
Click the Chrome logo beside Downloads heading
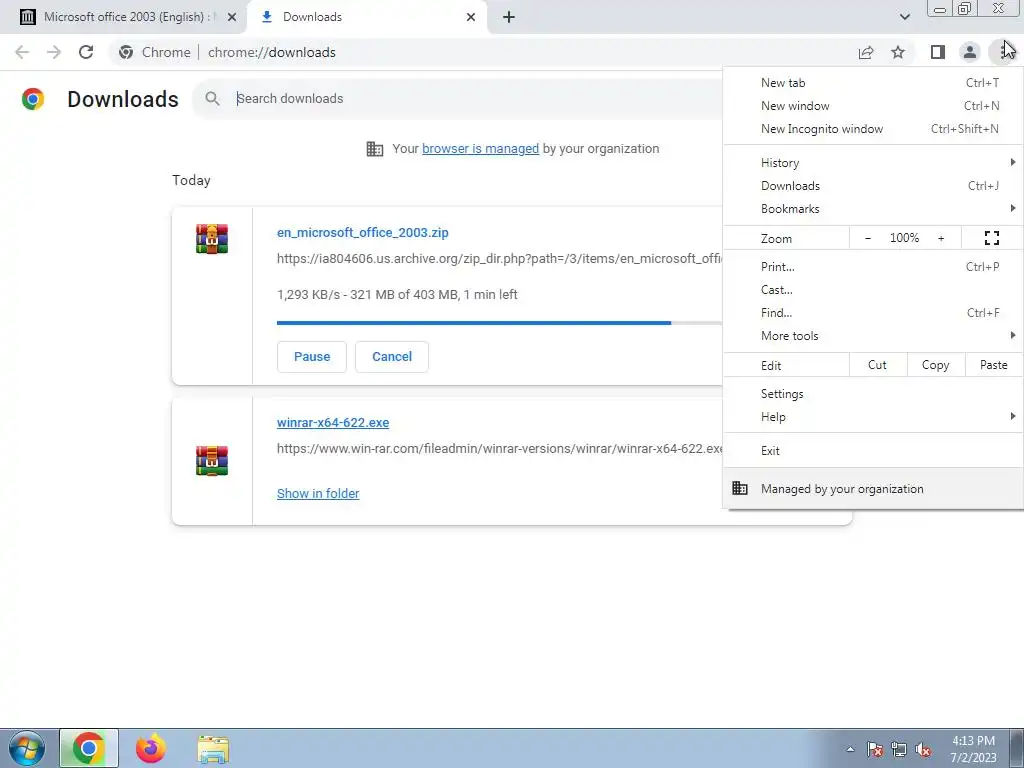click(x=33, y=99)
